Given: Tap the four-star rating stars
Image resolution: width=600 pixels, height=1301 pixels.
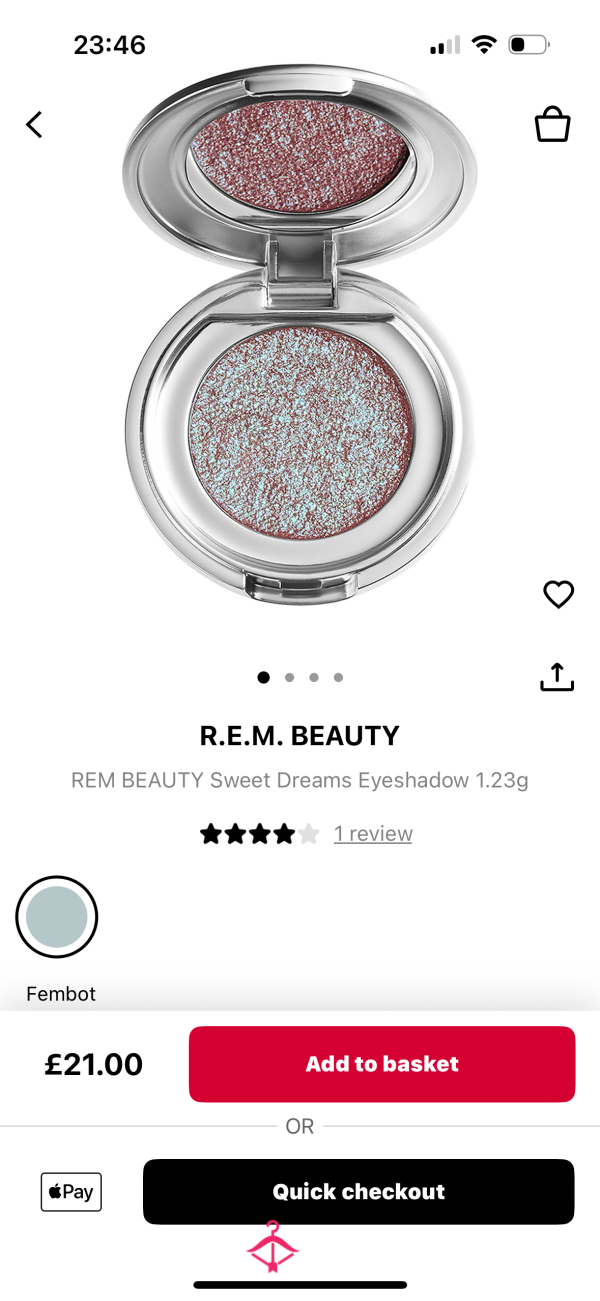Looking at the screenshot, I should (x=260, y=834).
